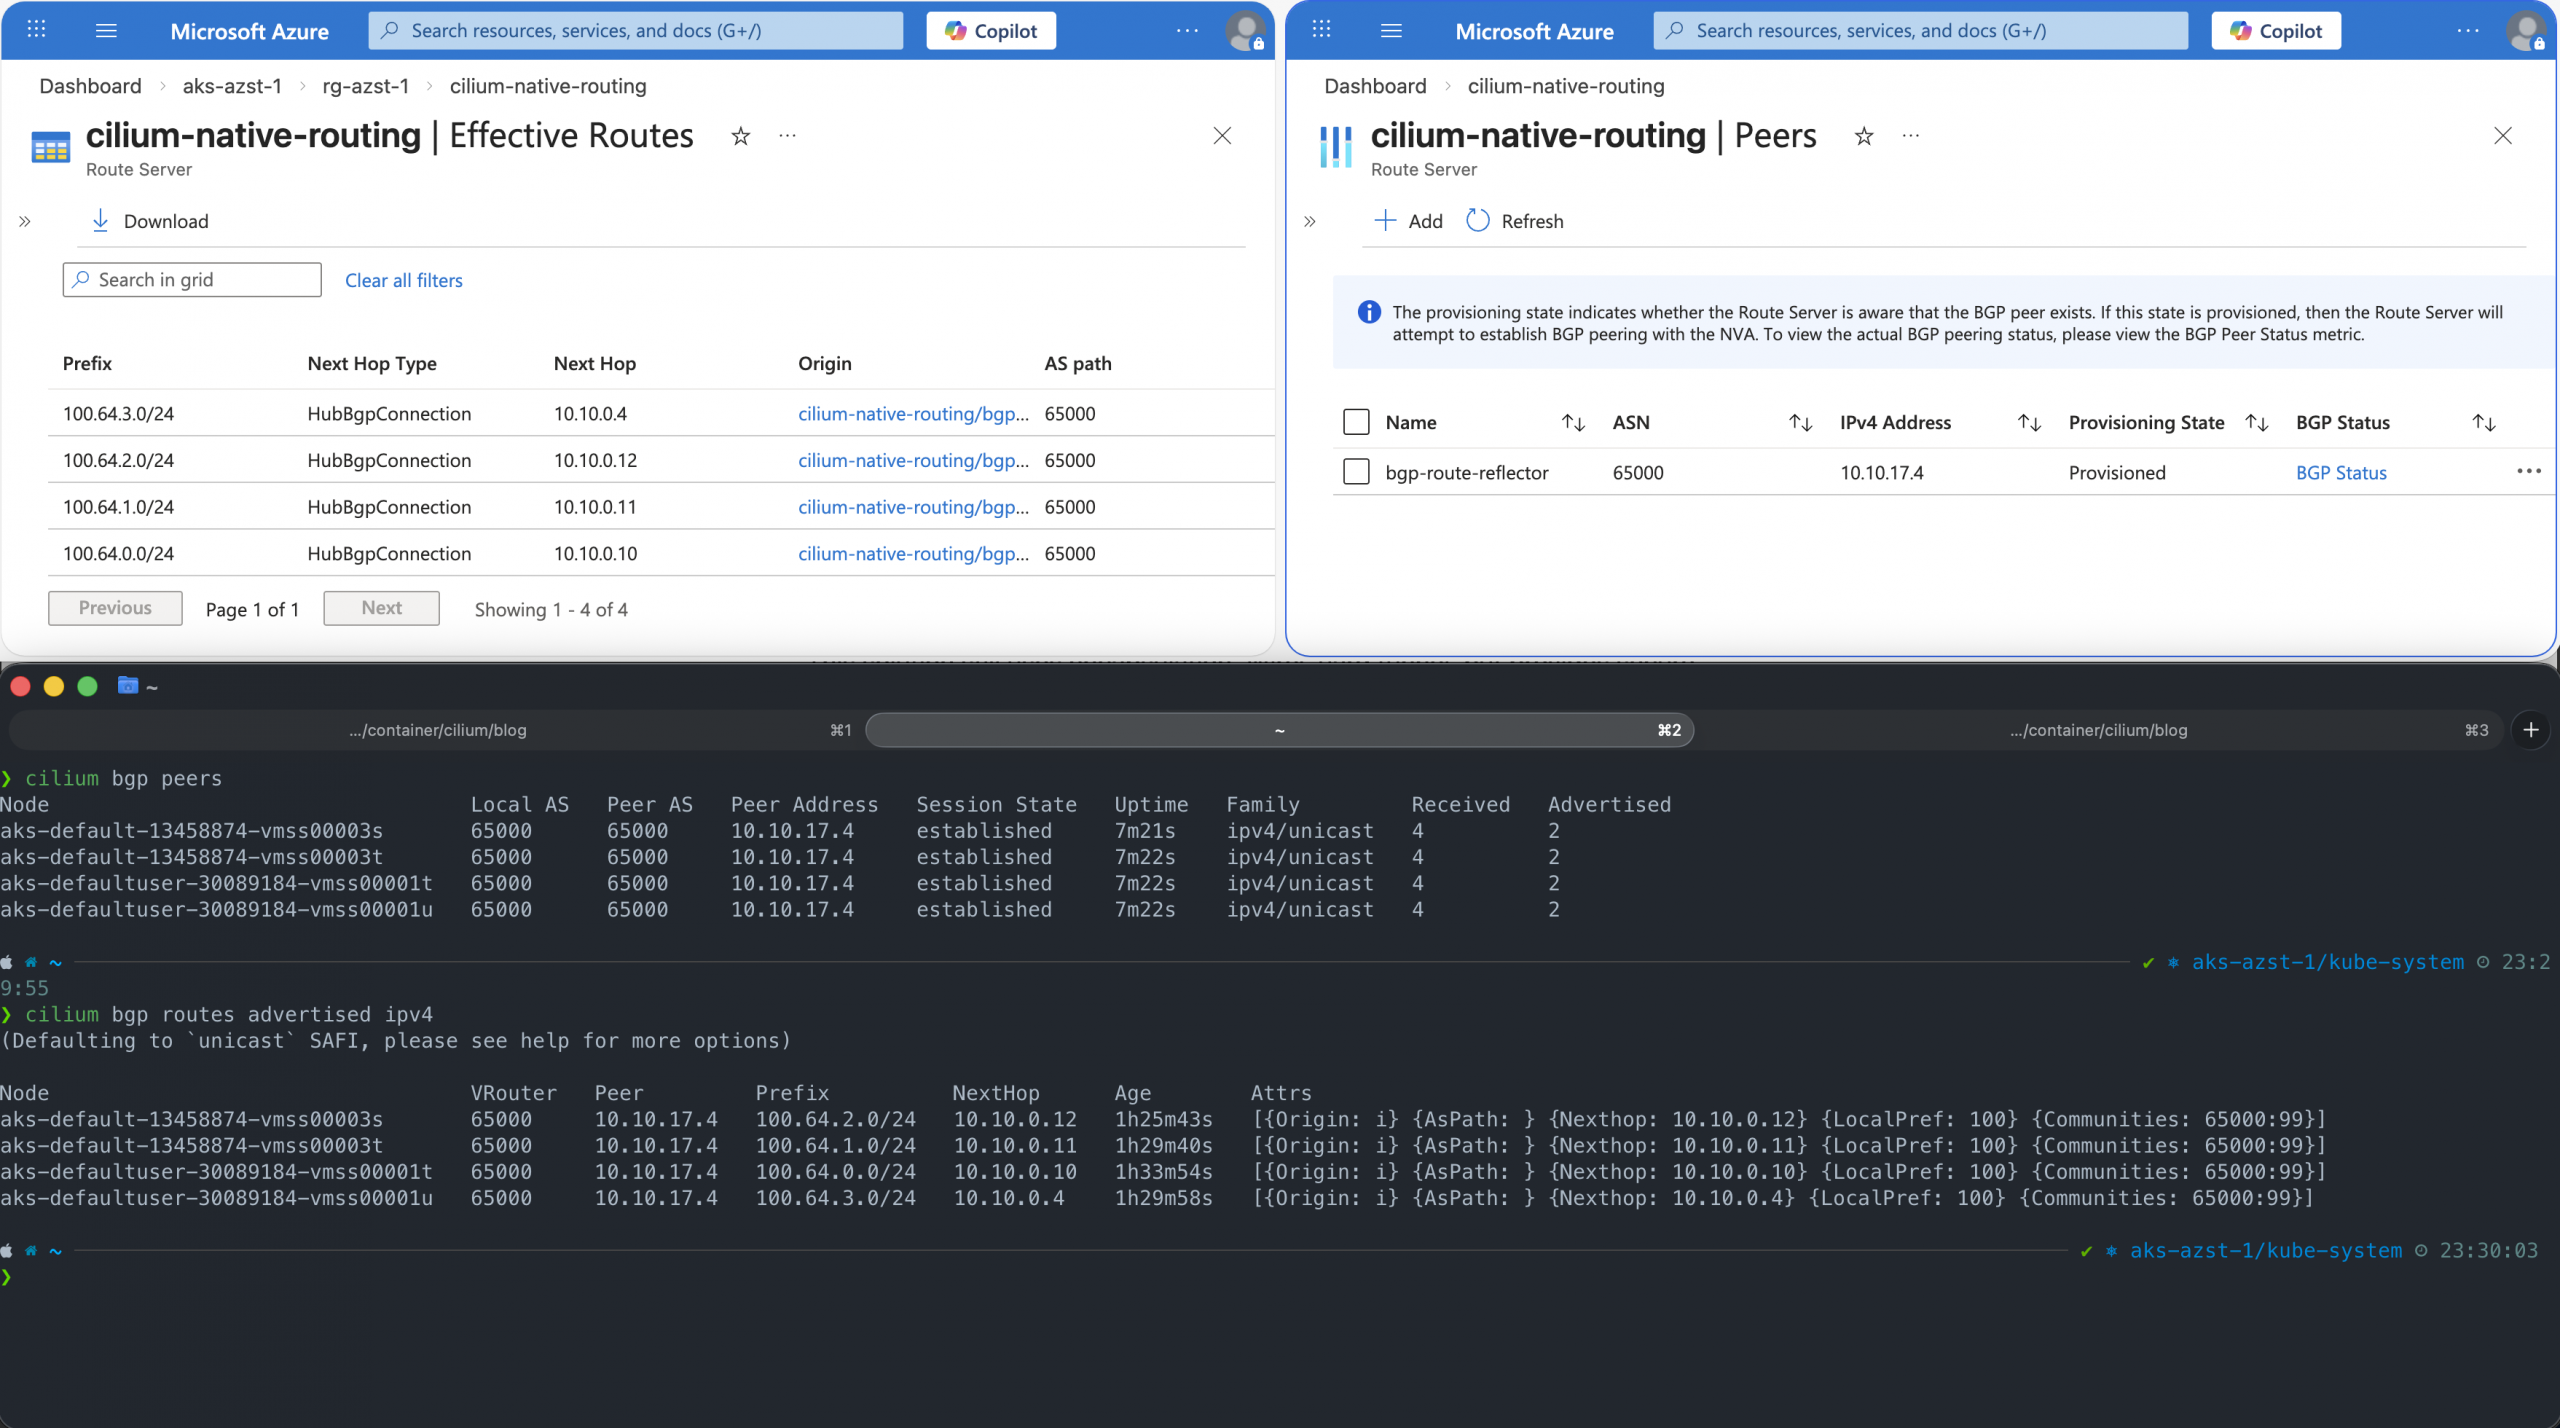Sort peers by ASN column arrows
This screenshot has height=1428, width=2560.
1800,422
